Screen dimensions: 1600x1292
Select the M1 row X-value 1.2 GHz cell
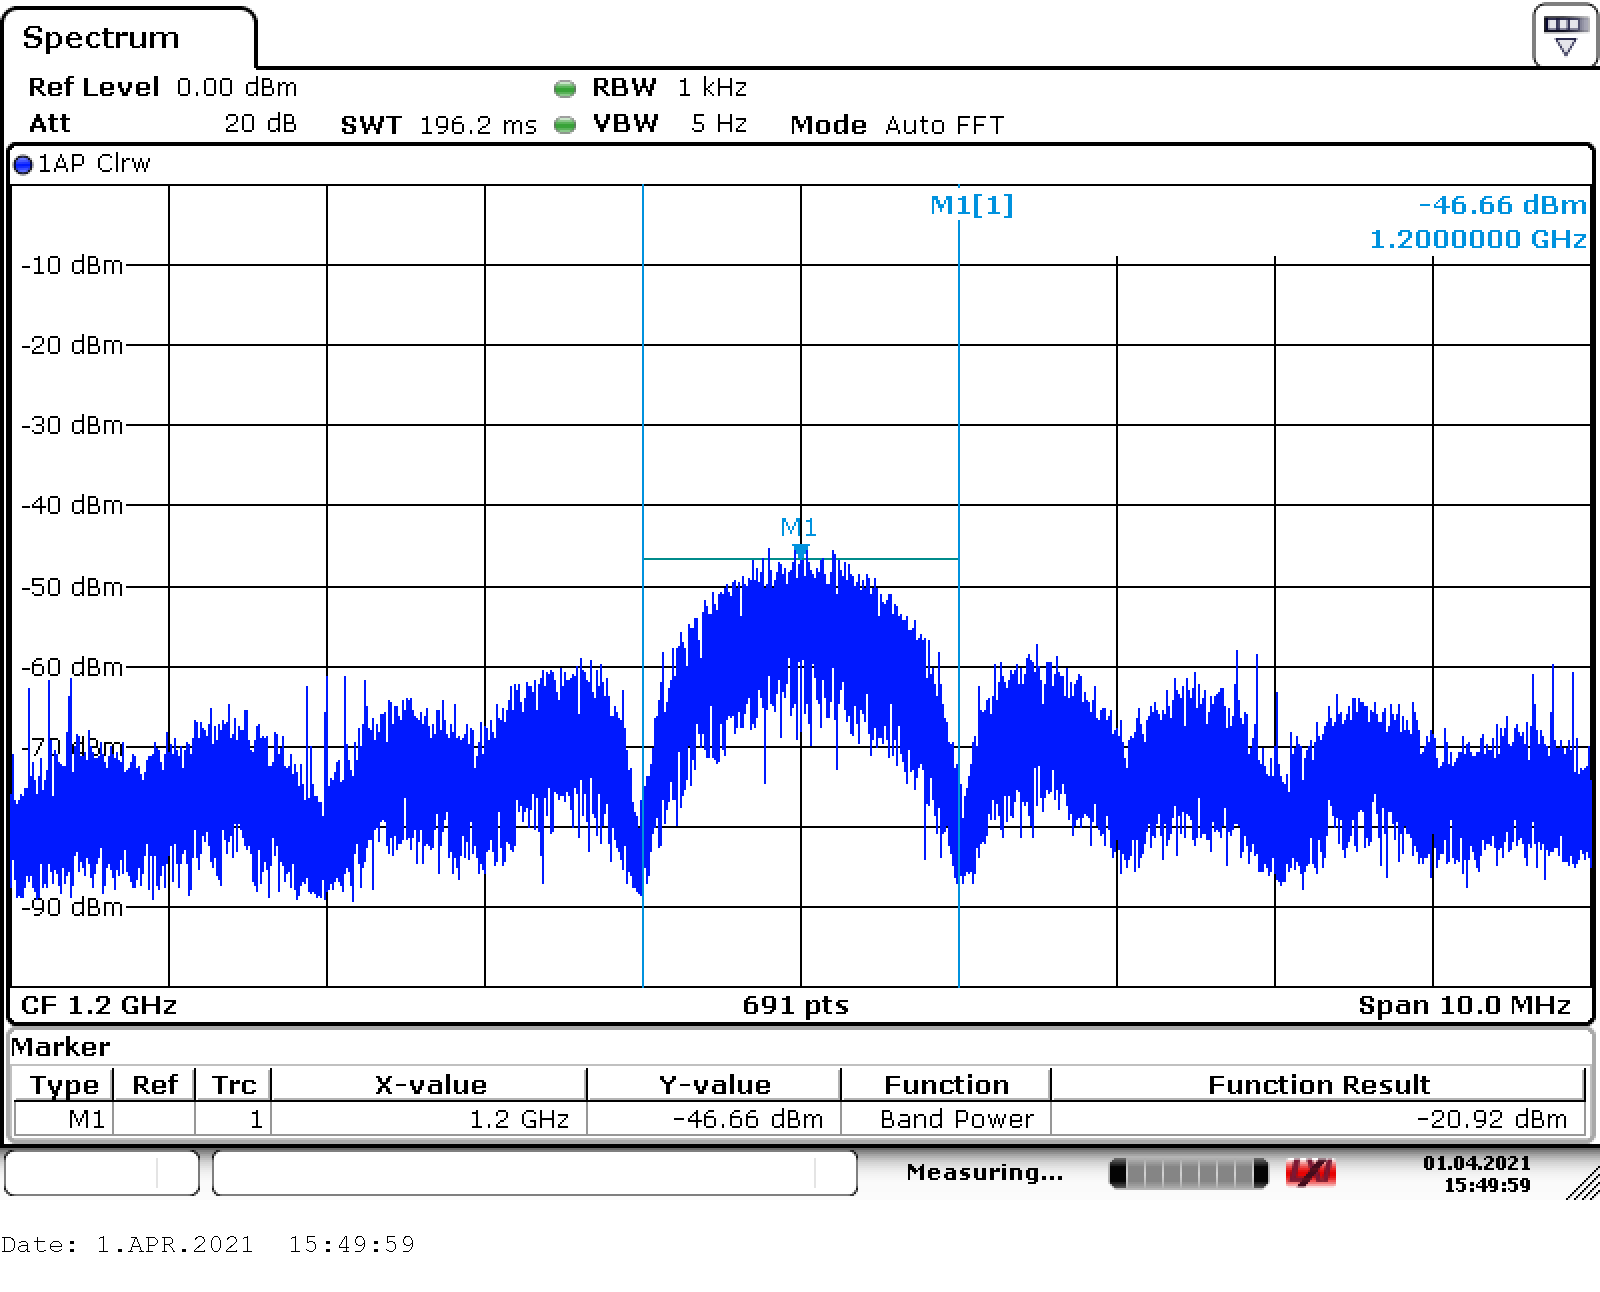pyautogui.click(x=429, y=1119)
